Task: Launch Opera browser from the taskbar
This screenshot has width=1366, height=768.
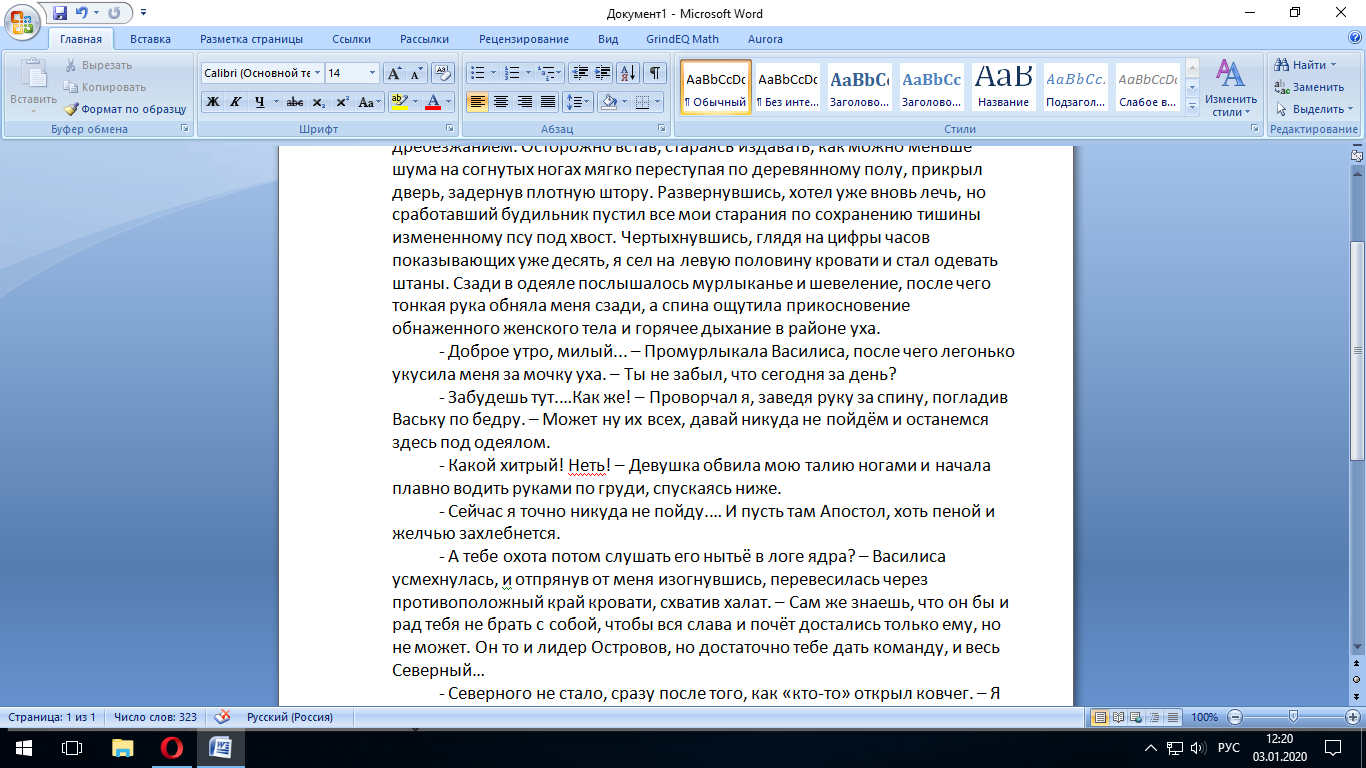Action: tap(171, 748)
